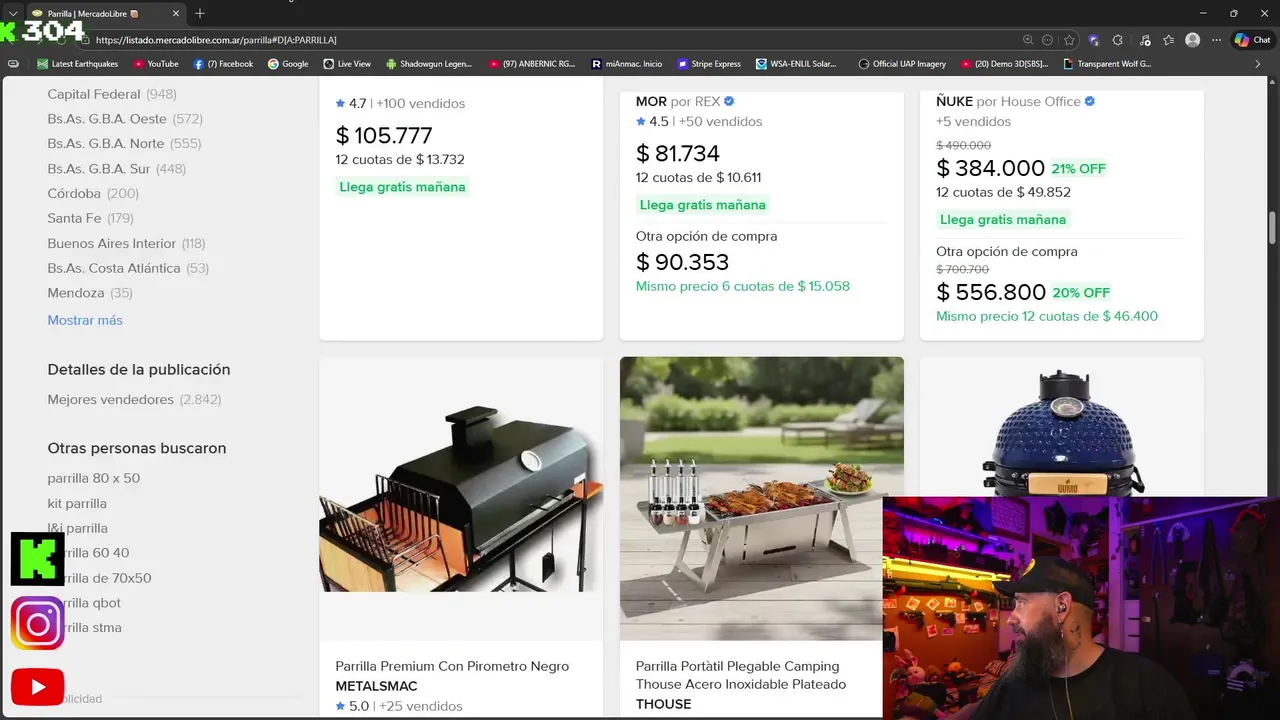Image resolution: width=1280 pixels, height=720 pixels.
Task: Open a new browser tab
Action: (x=200, y=13)
